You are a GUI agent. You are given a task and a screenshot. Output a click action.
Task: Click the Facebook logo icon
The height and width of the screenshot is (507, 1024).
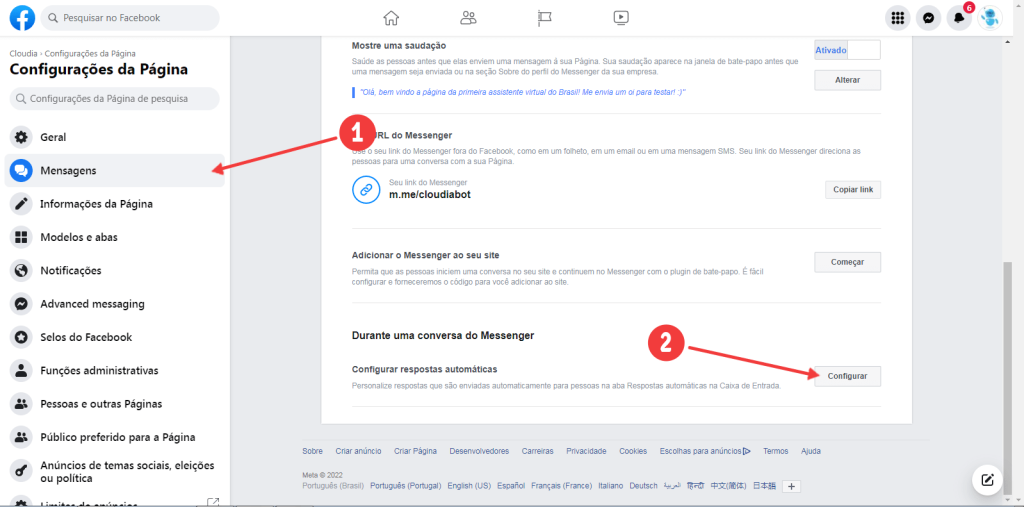click(x=23, y=18)
